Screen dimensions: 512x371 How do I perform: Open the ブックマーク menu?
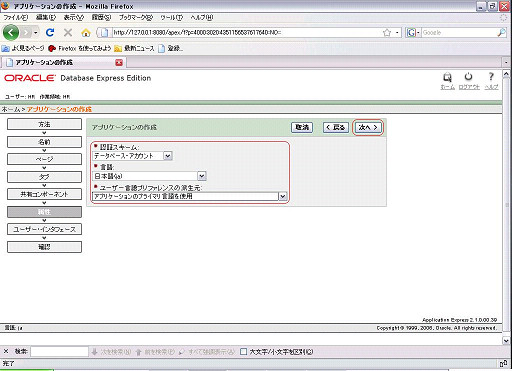[136, 17]
